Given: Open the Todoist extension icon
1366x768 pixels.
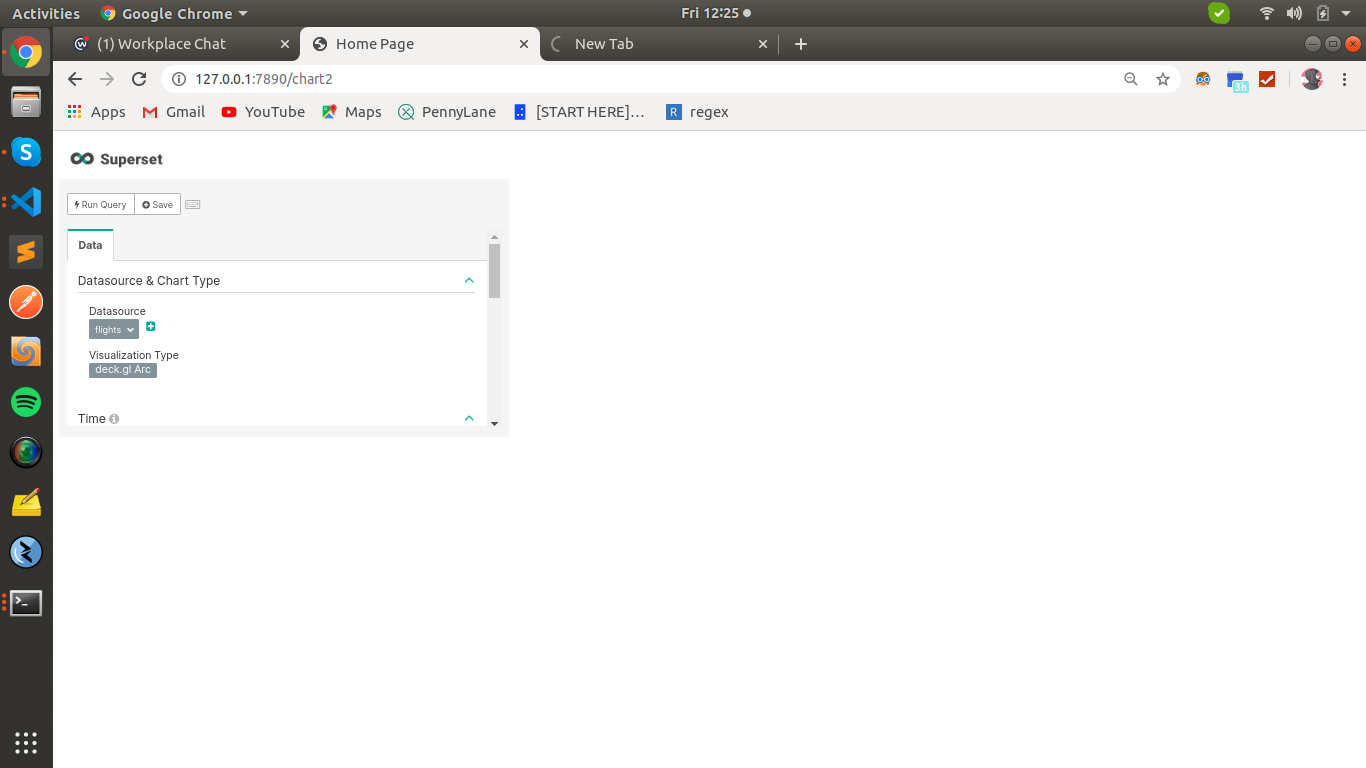Looking at the screenshot, I should 1266,78.
